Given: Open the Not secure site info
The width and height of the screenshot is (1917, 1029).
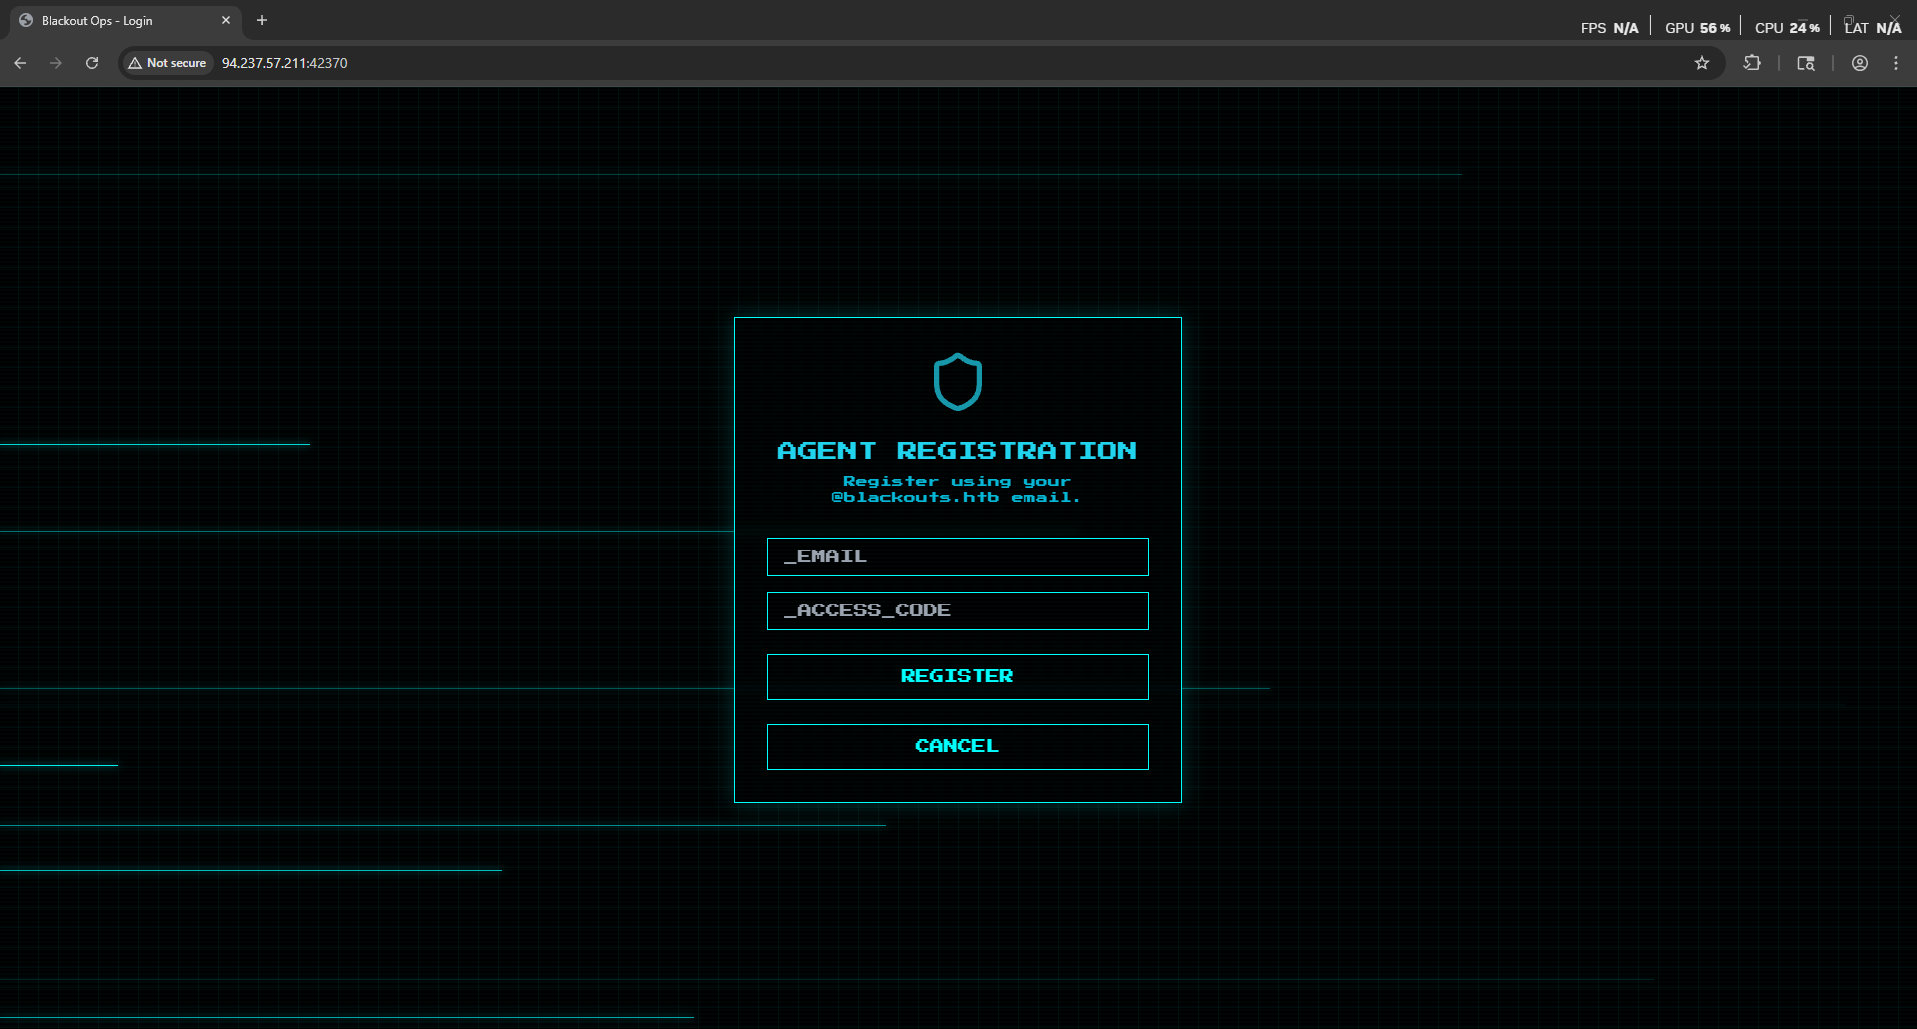Looking at the screenshot, I should point(167,63).
